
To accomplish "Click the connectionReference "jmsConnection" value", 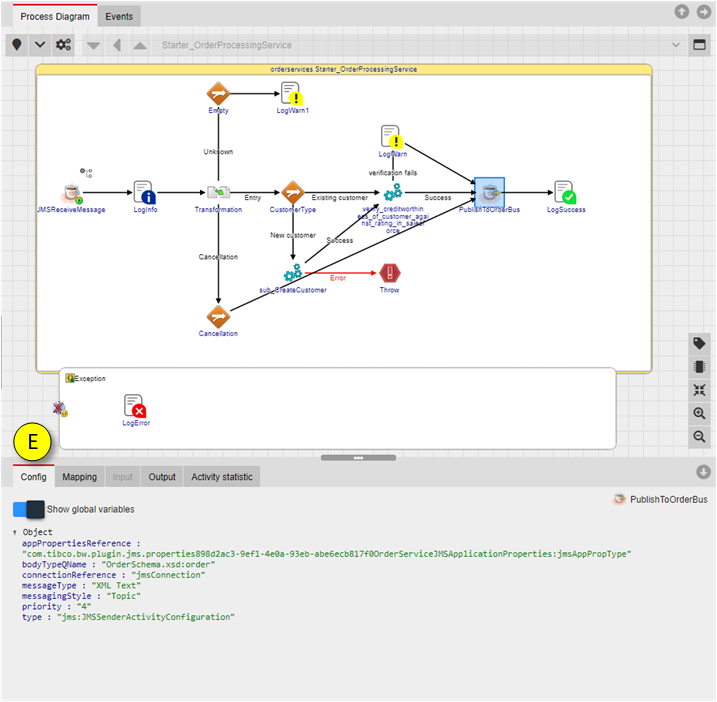I will click(168, 575).
